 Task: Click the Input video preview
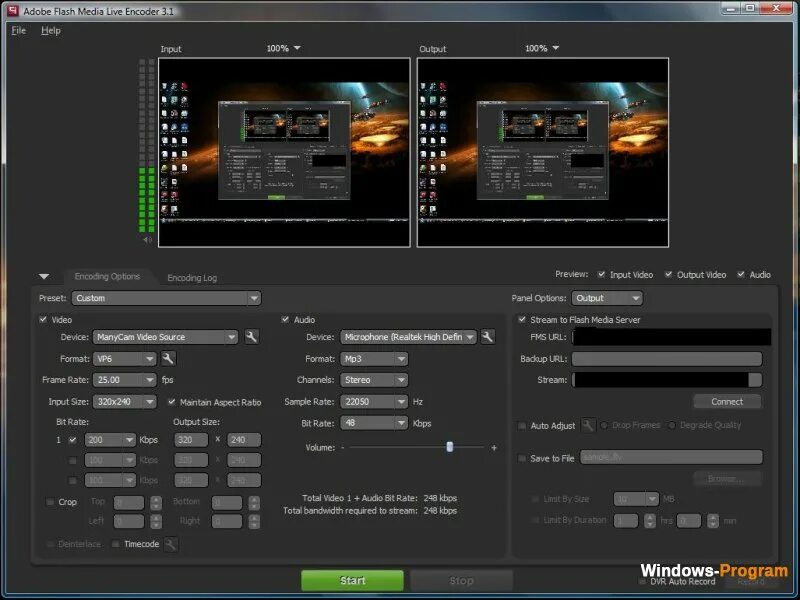tap(284, 153)
